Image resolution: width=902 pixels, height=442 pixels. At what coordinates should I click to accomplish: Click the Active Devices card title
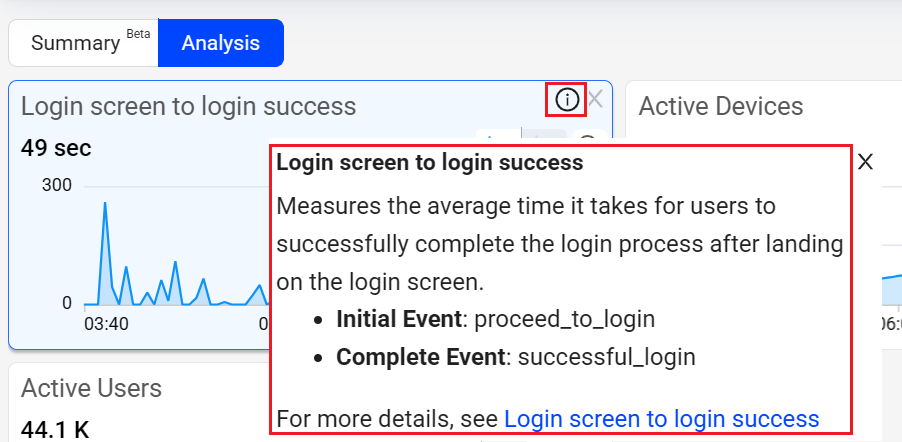tap(720, 106)
